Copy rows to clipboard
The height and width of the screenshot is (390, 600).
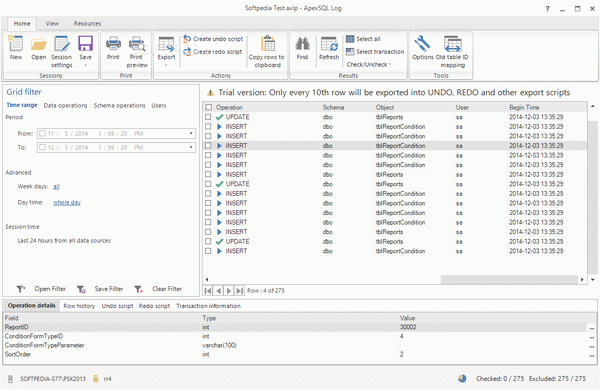[267, 52]
